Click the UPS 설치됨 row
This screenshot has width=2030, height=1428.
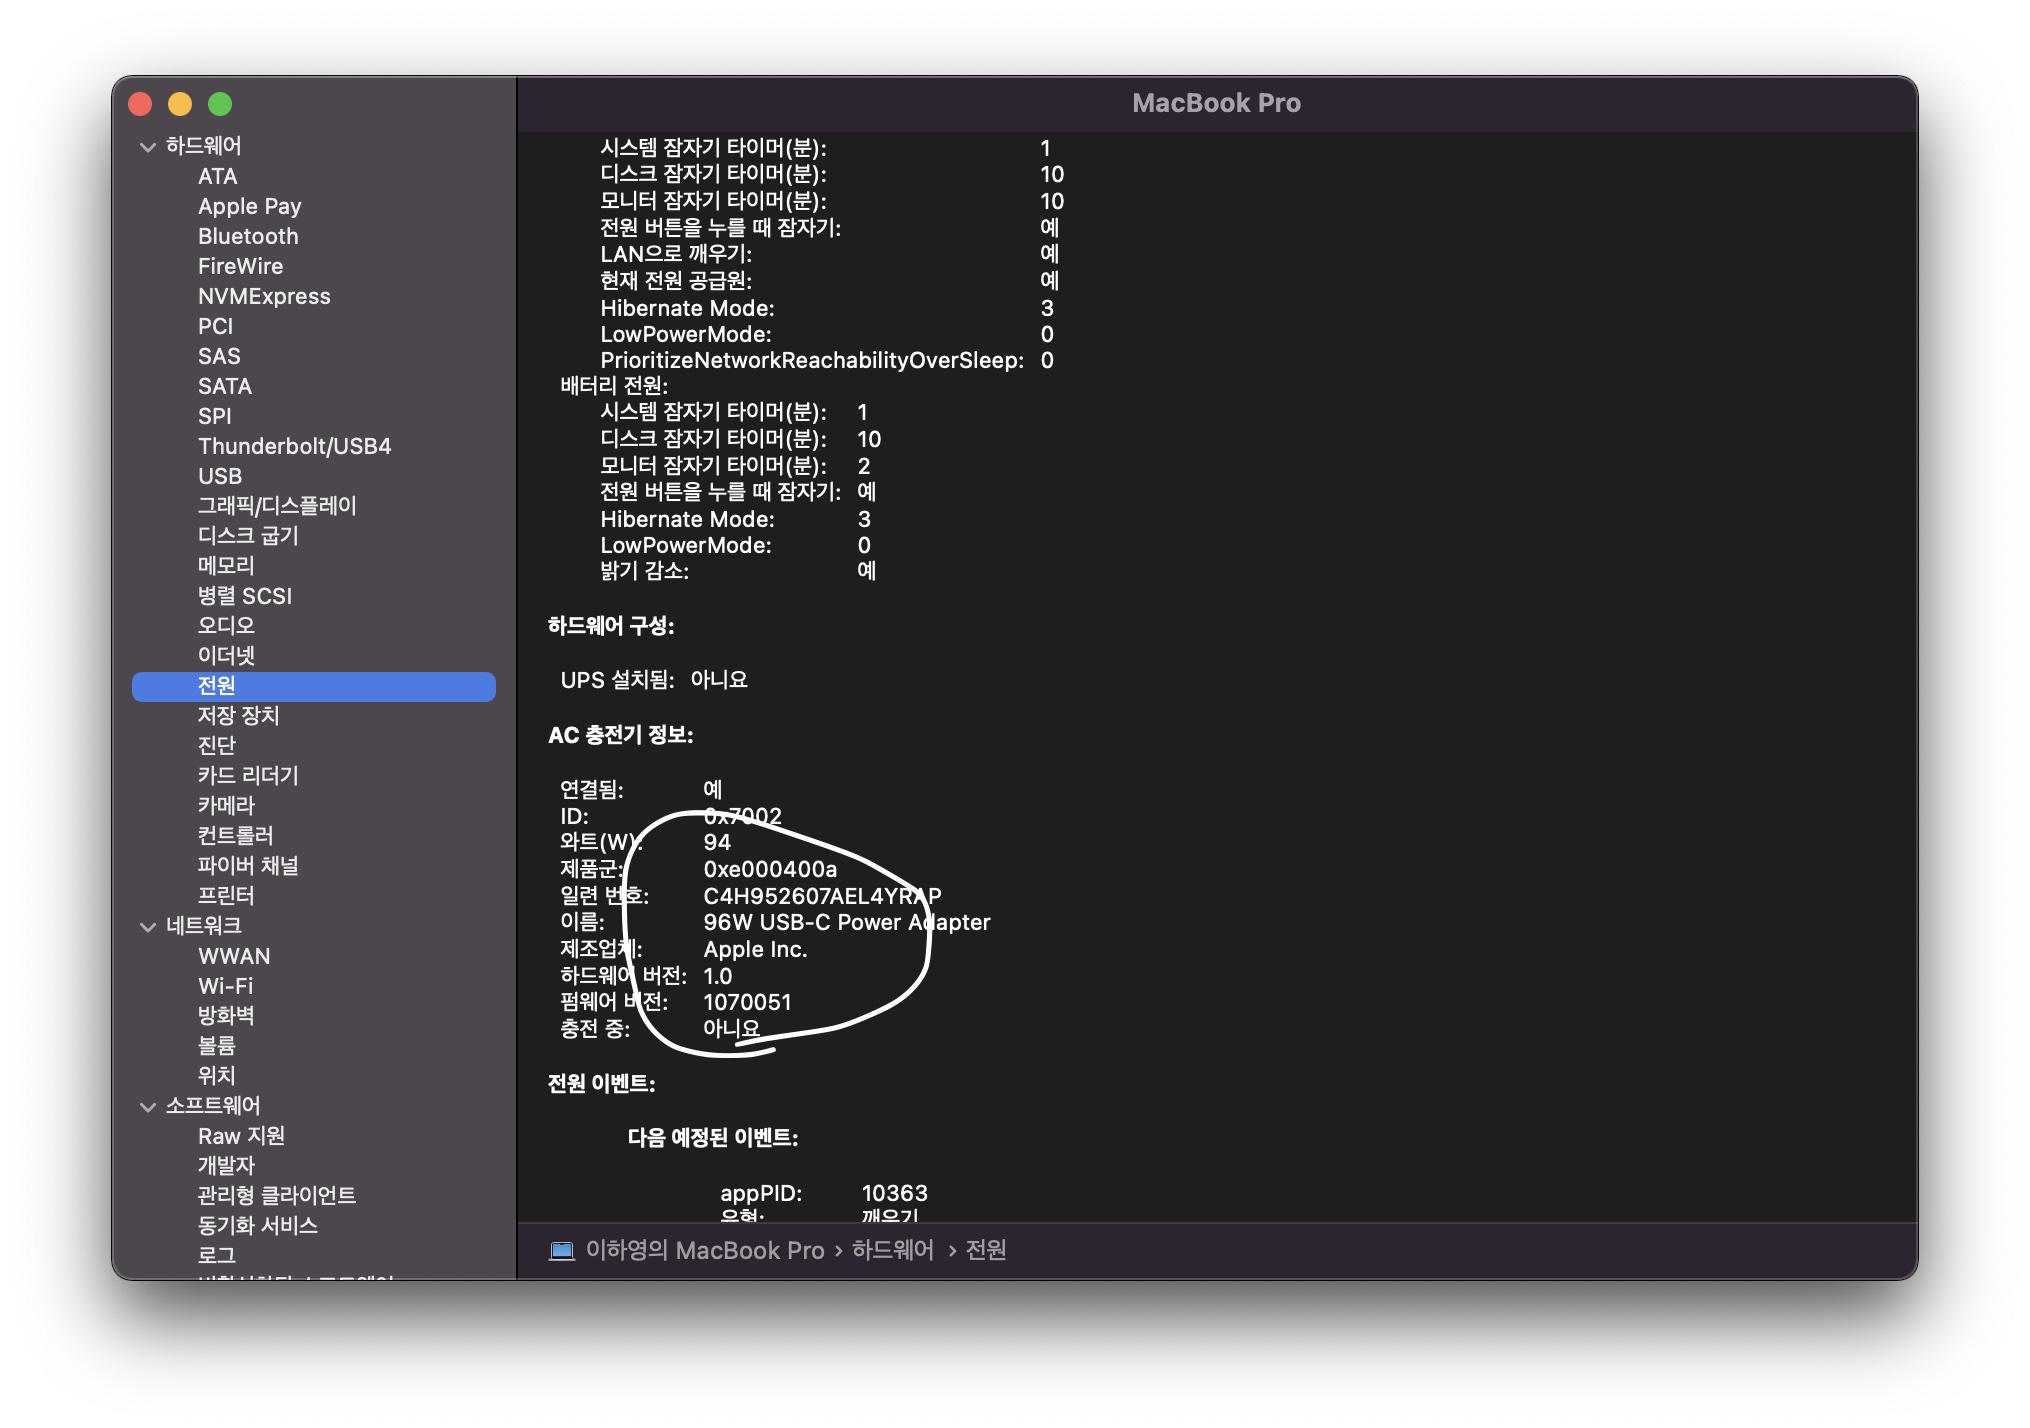[654, 681]
